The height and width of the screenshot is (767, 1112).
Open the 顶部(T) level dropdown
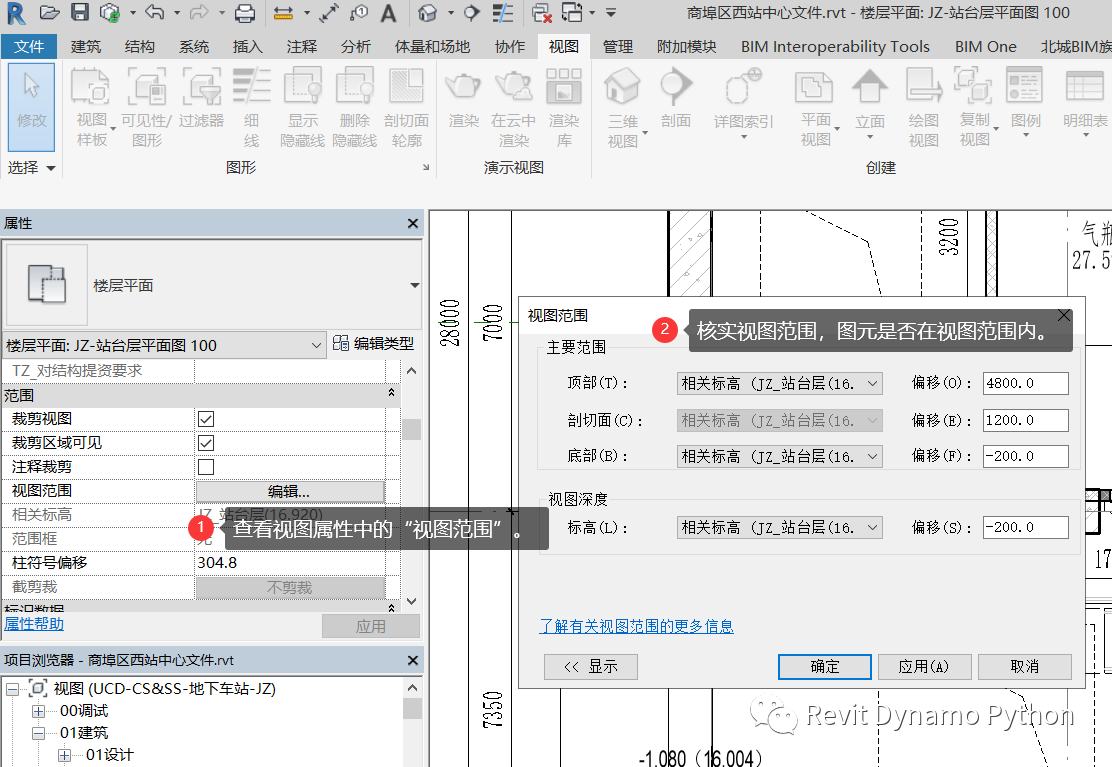pos(779,384)
